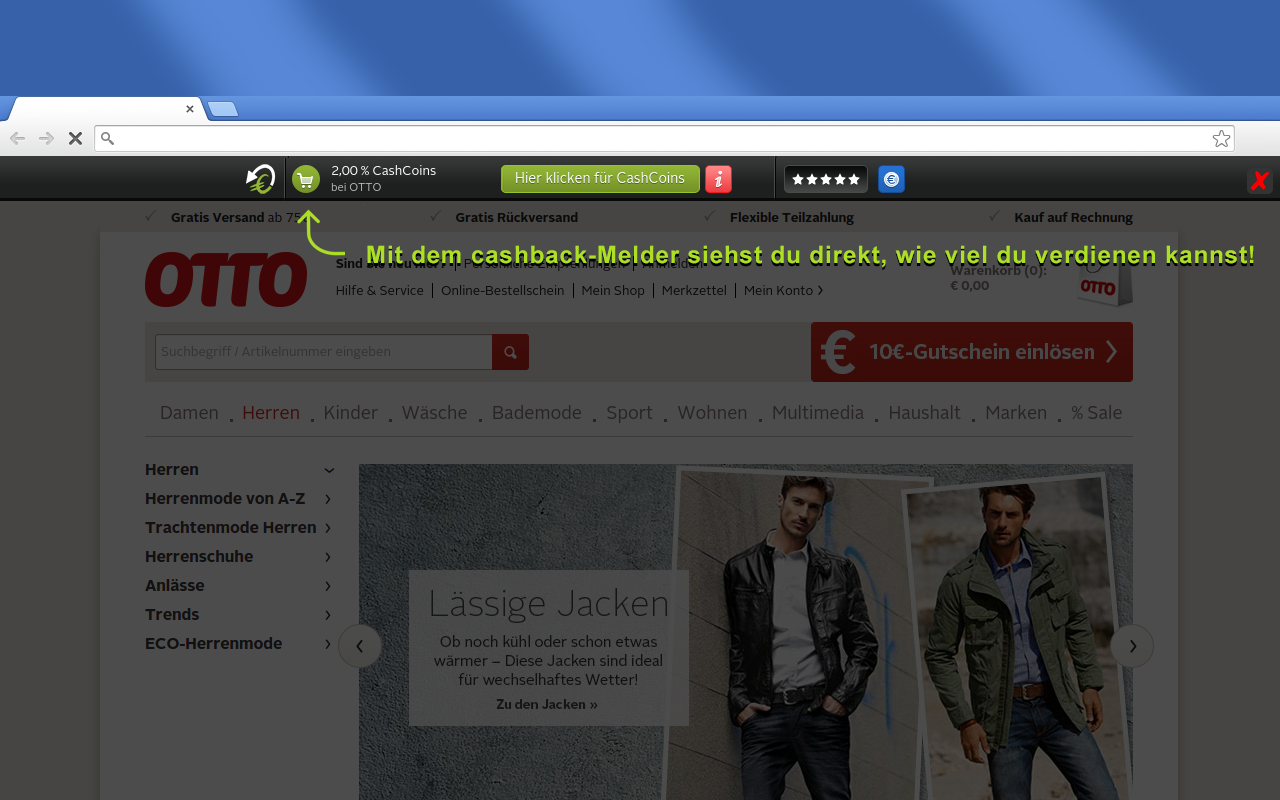
Task: Open the Herren category tab
Action: 271,412
